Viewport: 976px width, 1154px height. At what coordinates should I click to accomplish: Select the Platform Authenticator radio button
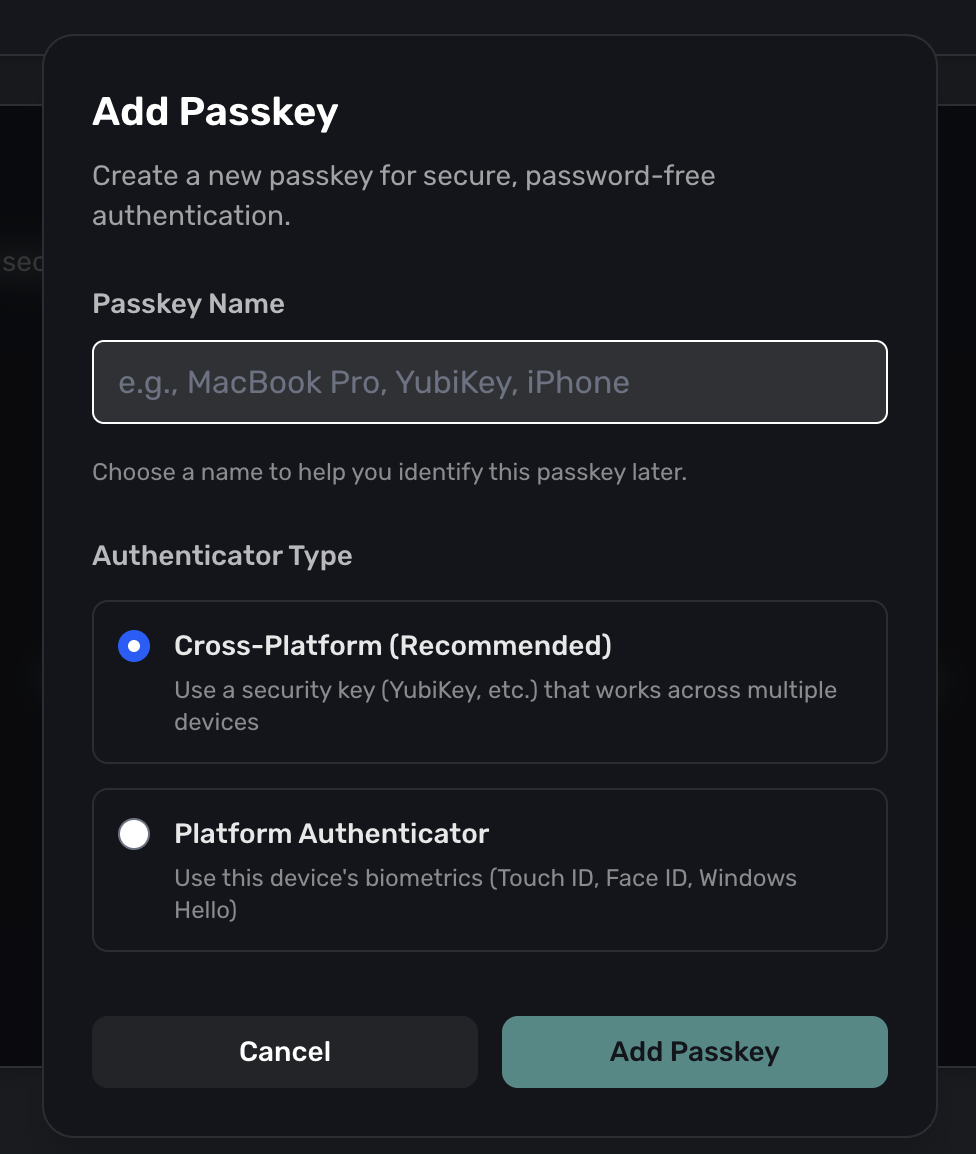134,833
